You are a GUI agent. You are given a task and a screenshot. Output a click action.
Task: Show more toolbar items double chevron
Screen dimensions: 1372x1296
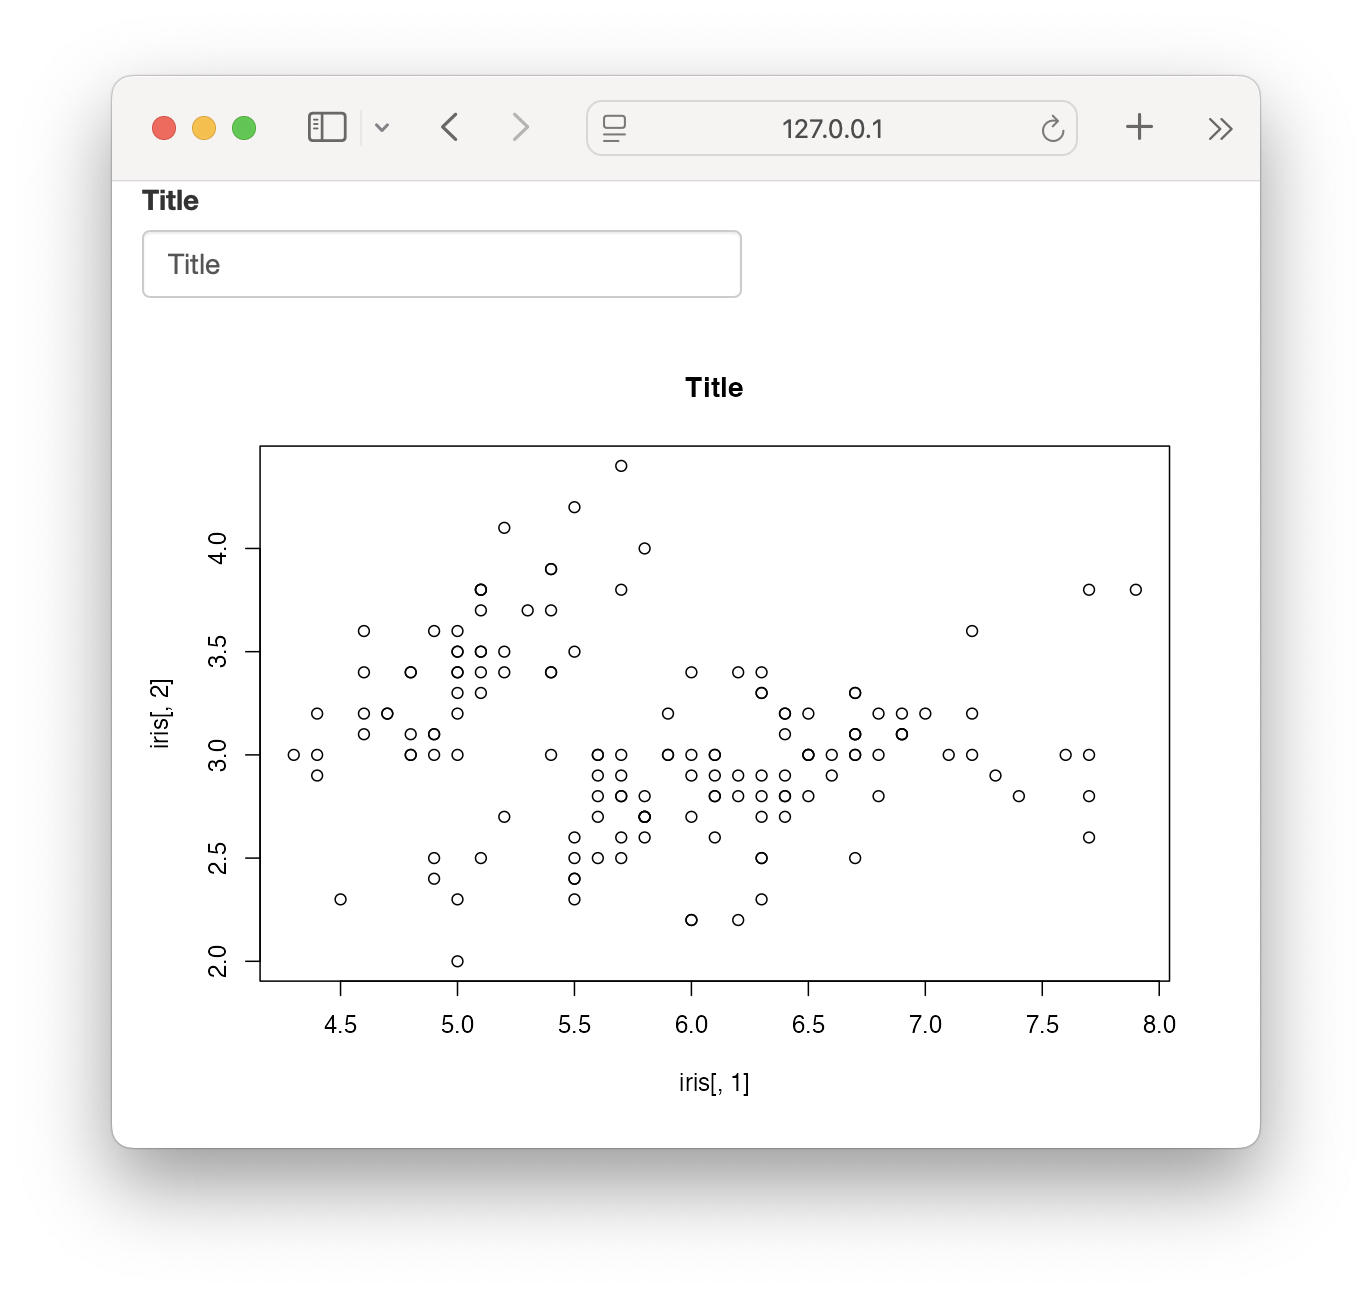1220,129
